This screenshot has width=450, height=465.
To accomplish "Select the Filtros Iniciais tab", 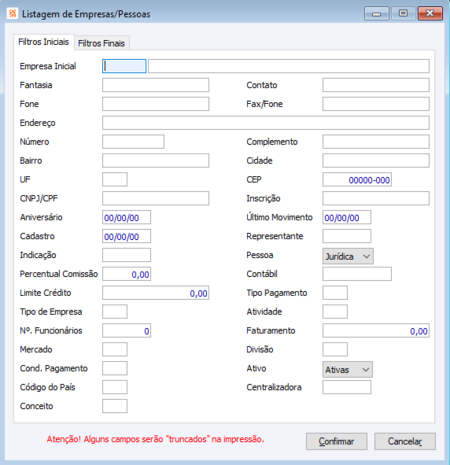I will (44, 42).
